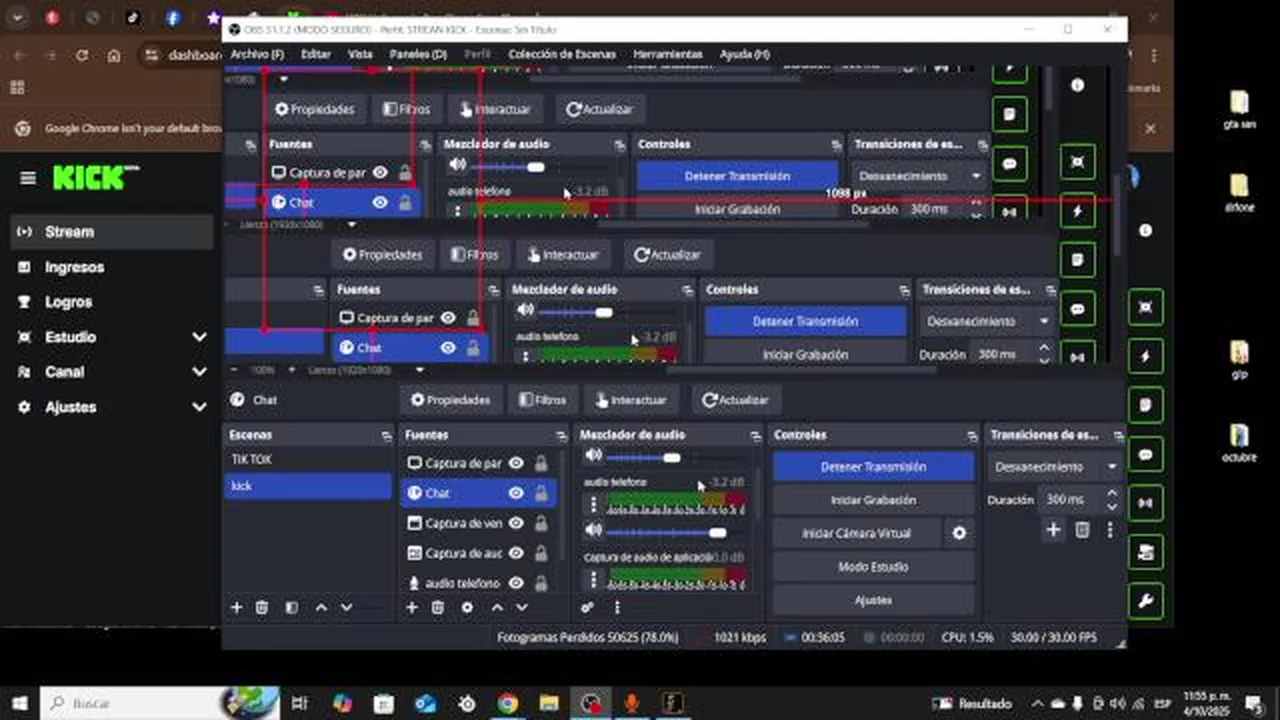Open Chrome apps grid icon
Viewport: 1280px width, 720px height.
17,88
